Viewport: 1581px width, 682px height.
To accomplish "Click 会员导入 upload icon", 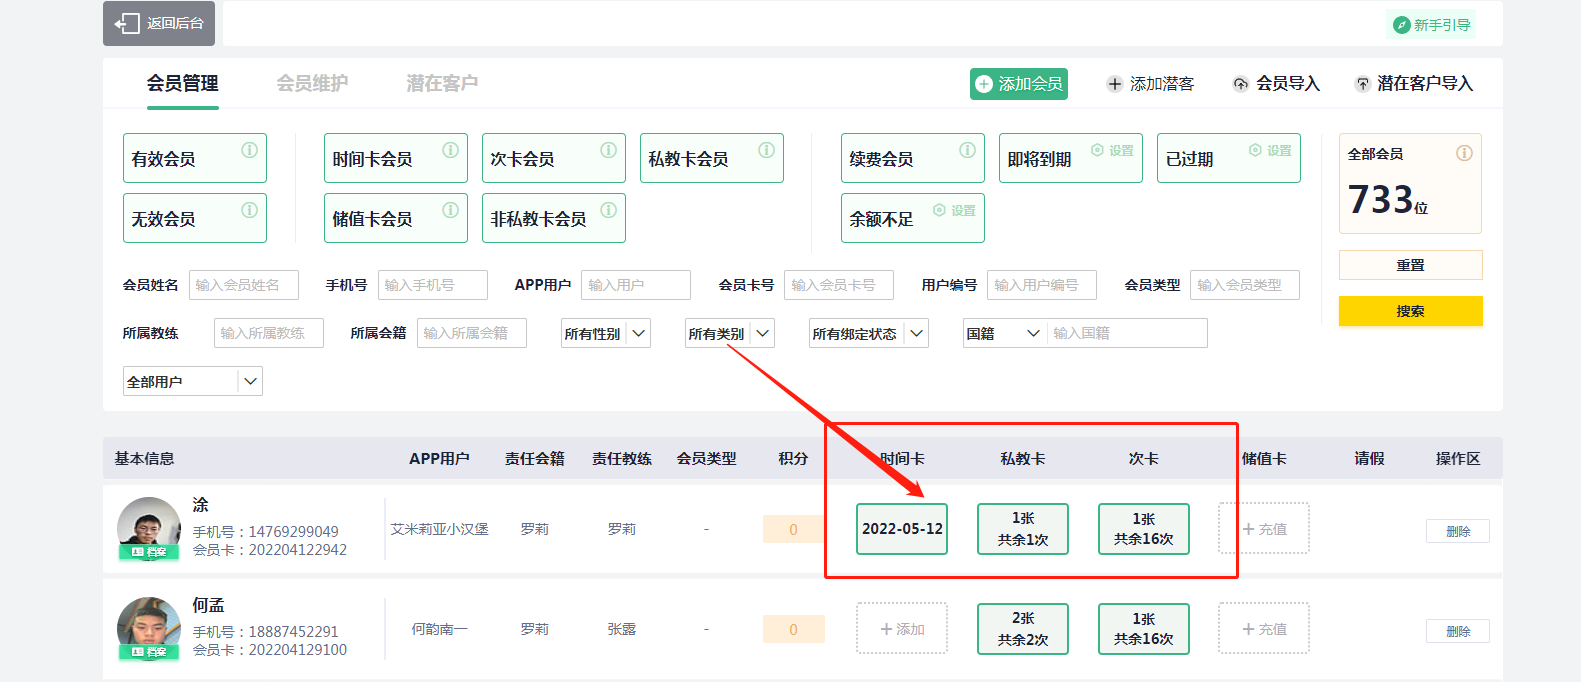I will pos(1240,84).
